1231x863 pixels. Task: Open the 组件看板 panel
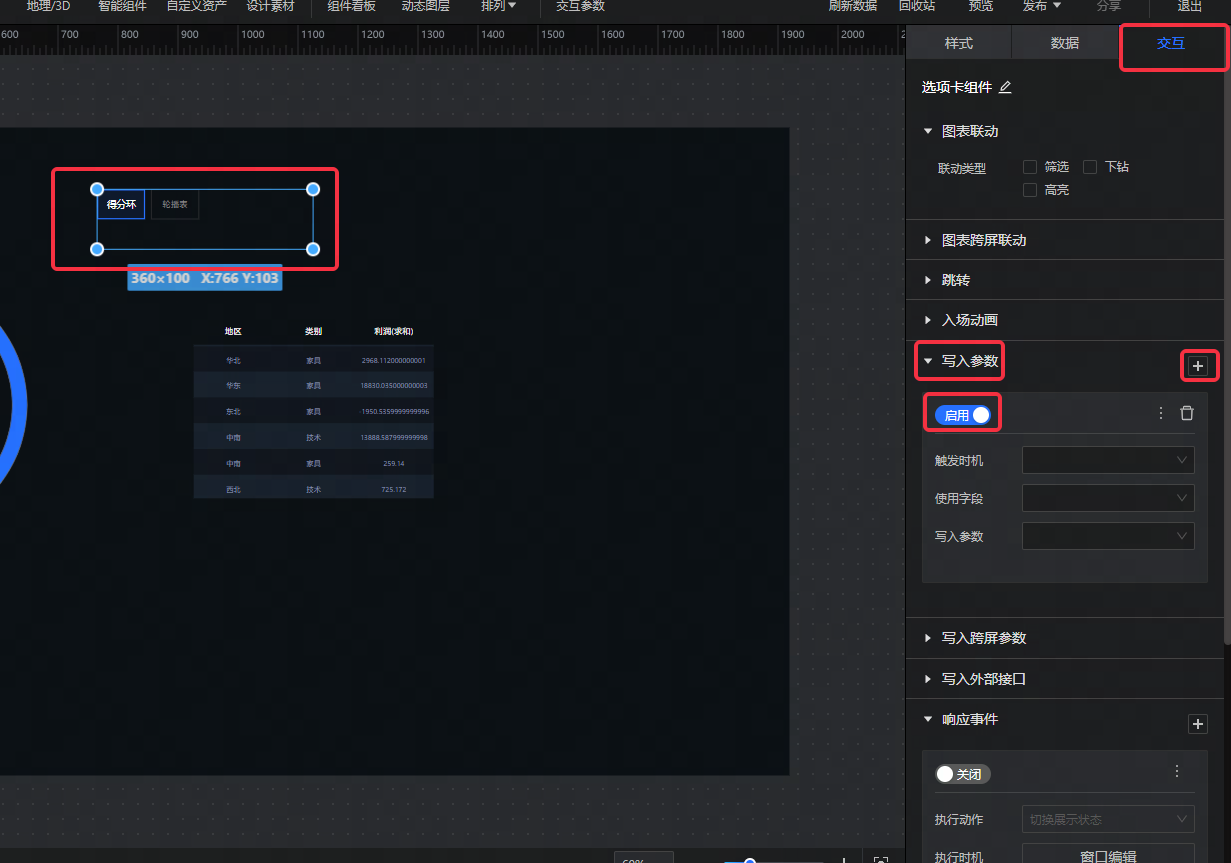tap(352, 6)
